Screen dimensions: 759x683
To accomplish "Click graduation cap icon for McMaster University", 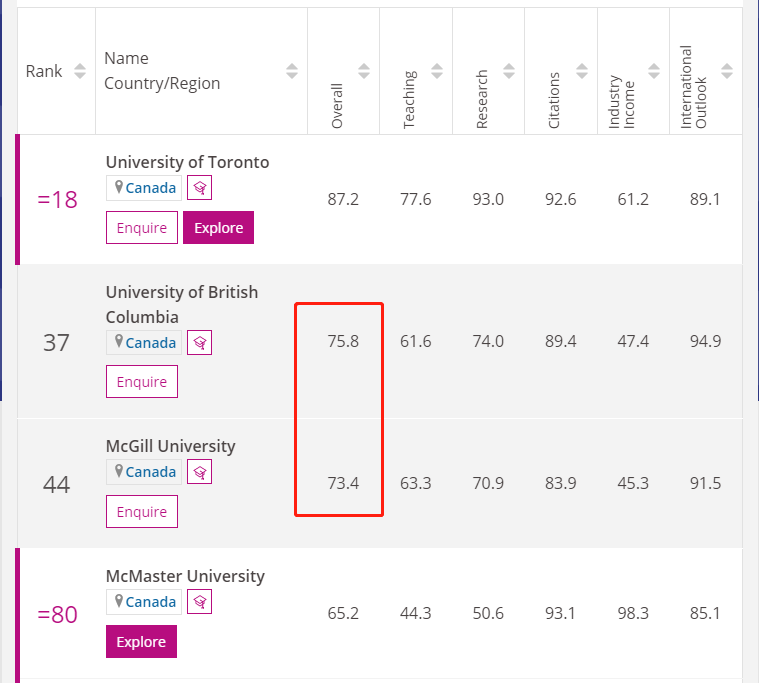I will pyautogui.click(x=199, y=602).
